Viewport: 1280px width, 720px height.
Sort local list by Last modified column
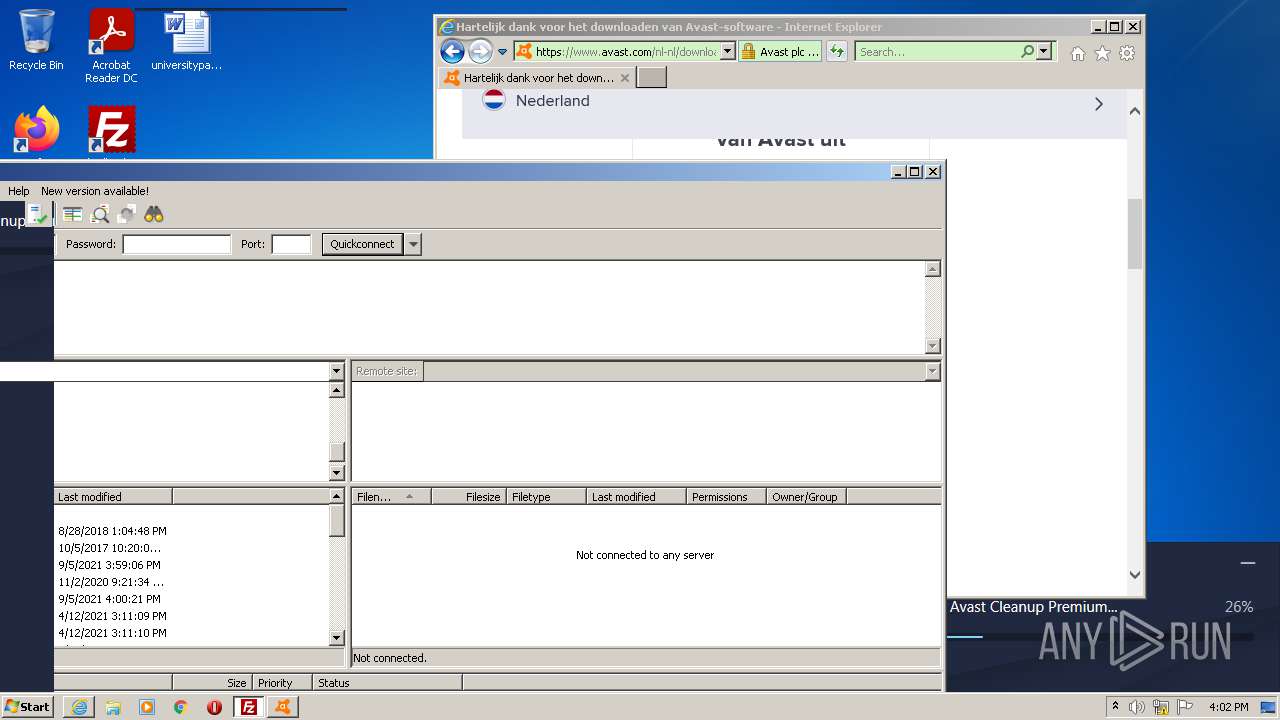pos(113,497)
